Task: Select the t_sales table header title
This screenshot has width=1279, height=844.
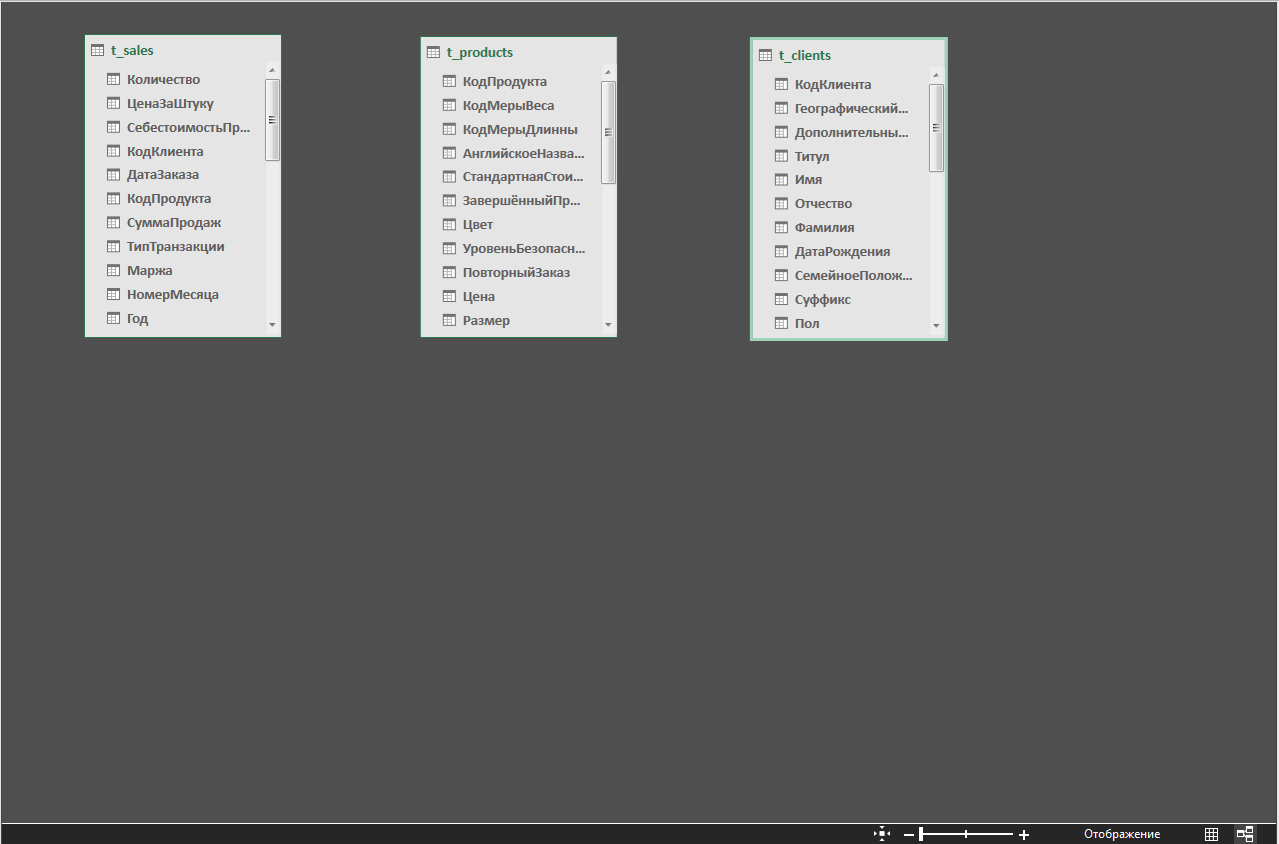Action: pos(132,50)
